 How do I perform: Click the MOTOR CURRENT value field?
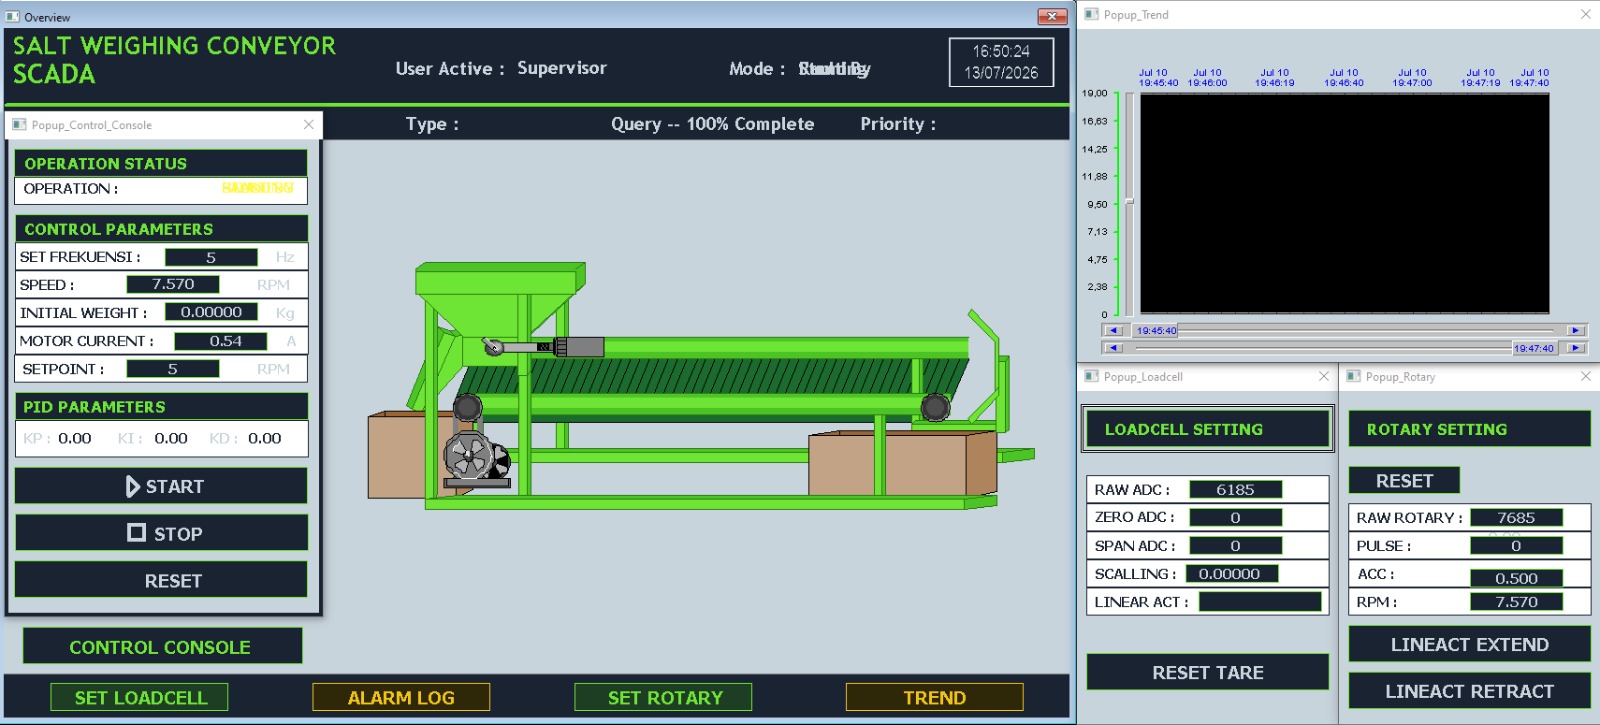[x=221, y=341]
